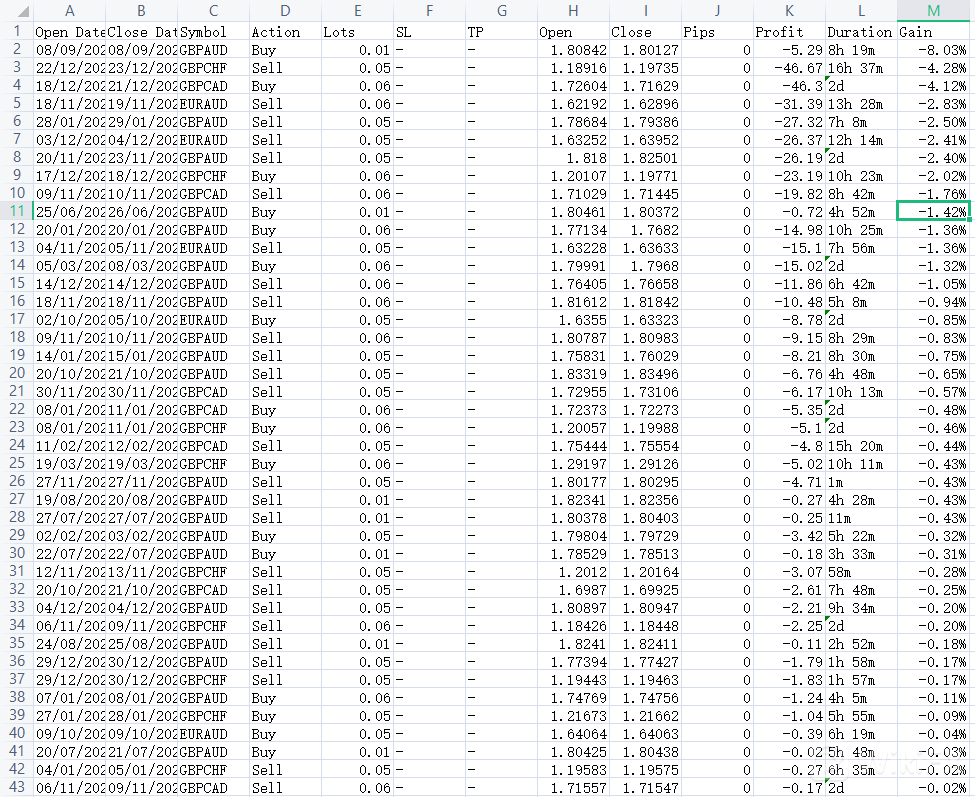Click the row 26 header
This screenshot has width=975, height=797.
coord(15,482)
